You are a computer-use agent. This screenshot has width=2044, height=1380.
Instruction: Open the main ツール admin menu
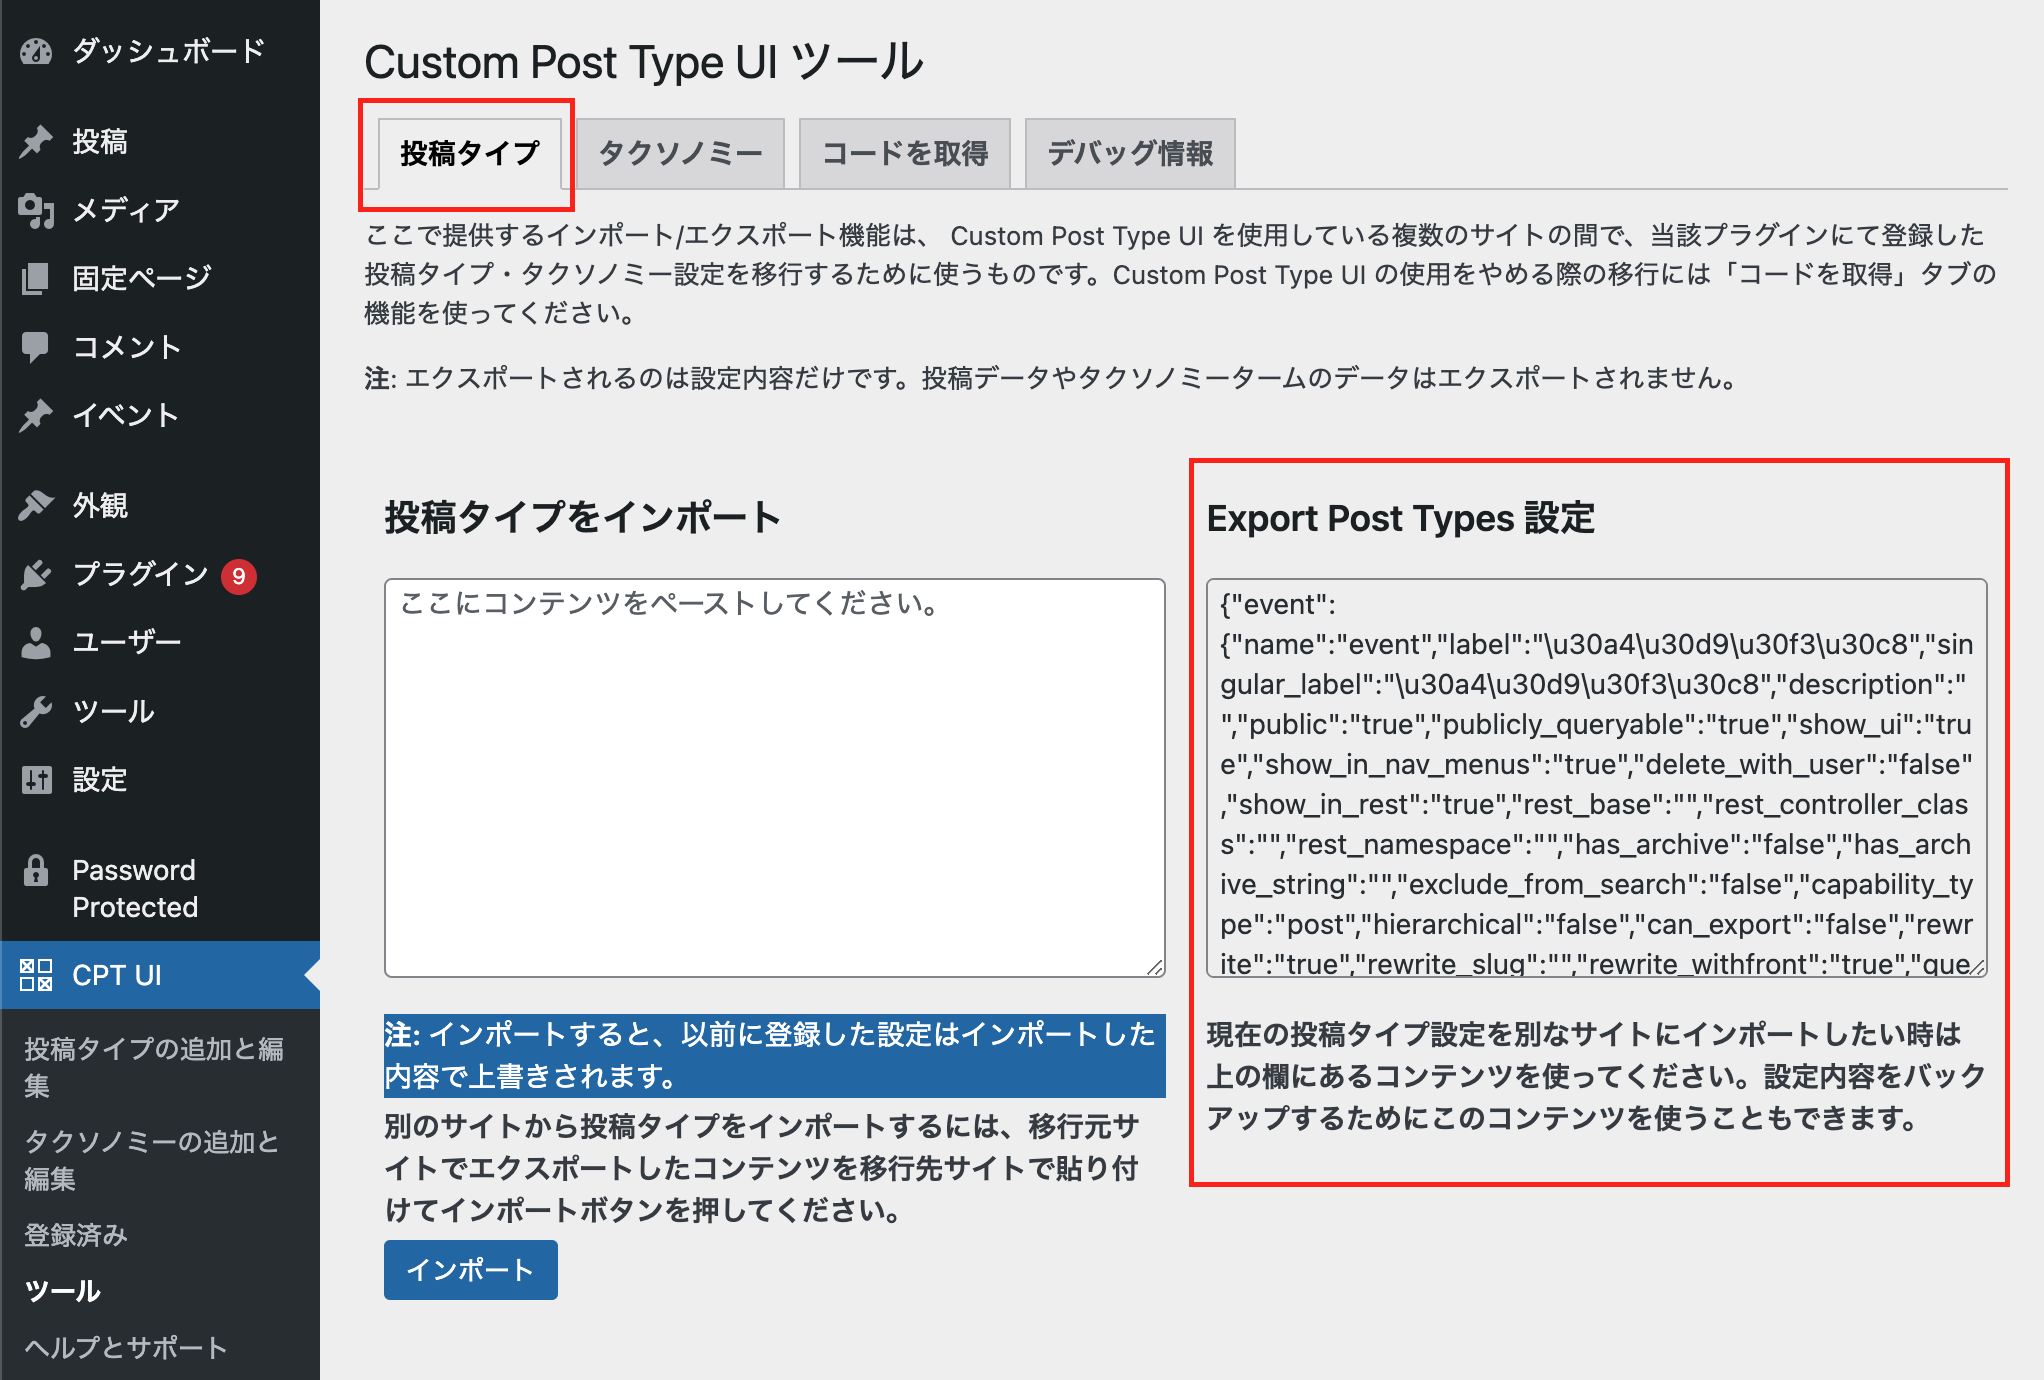160,711
